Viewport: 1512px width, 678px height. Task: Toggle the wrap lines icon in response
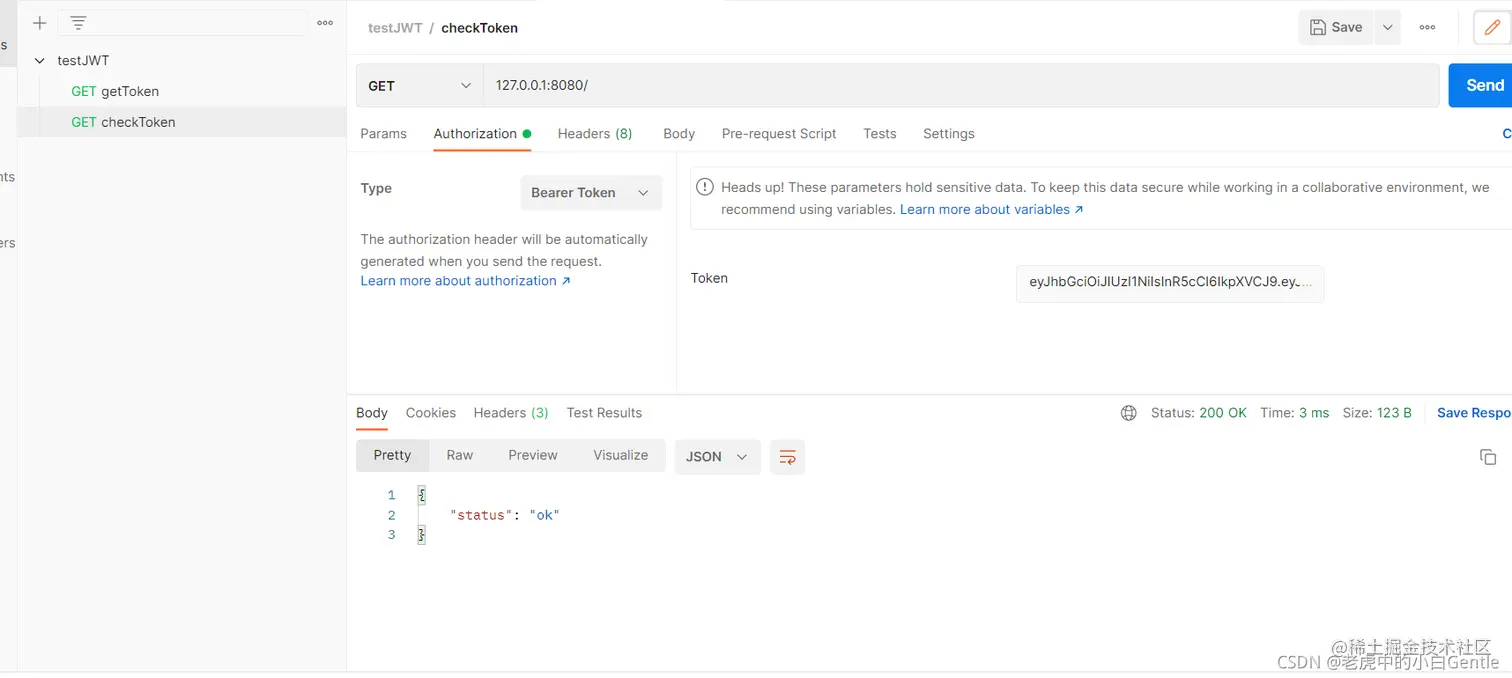click(788, 457)
